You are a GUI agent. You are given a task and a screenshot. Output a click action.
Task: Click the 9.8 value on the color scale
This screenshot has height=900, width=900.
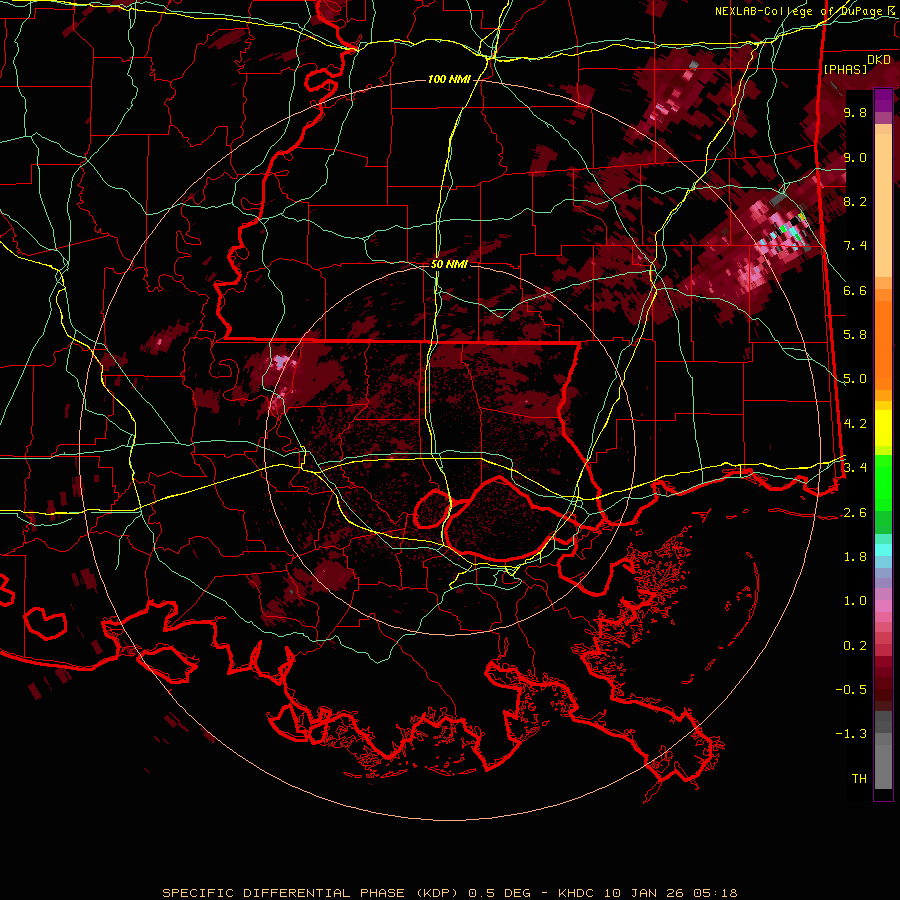pyautogui.click(x=855, y=112)
